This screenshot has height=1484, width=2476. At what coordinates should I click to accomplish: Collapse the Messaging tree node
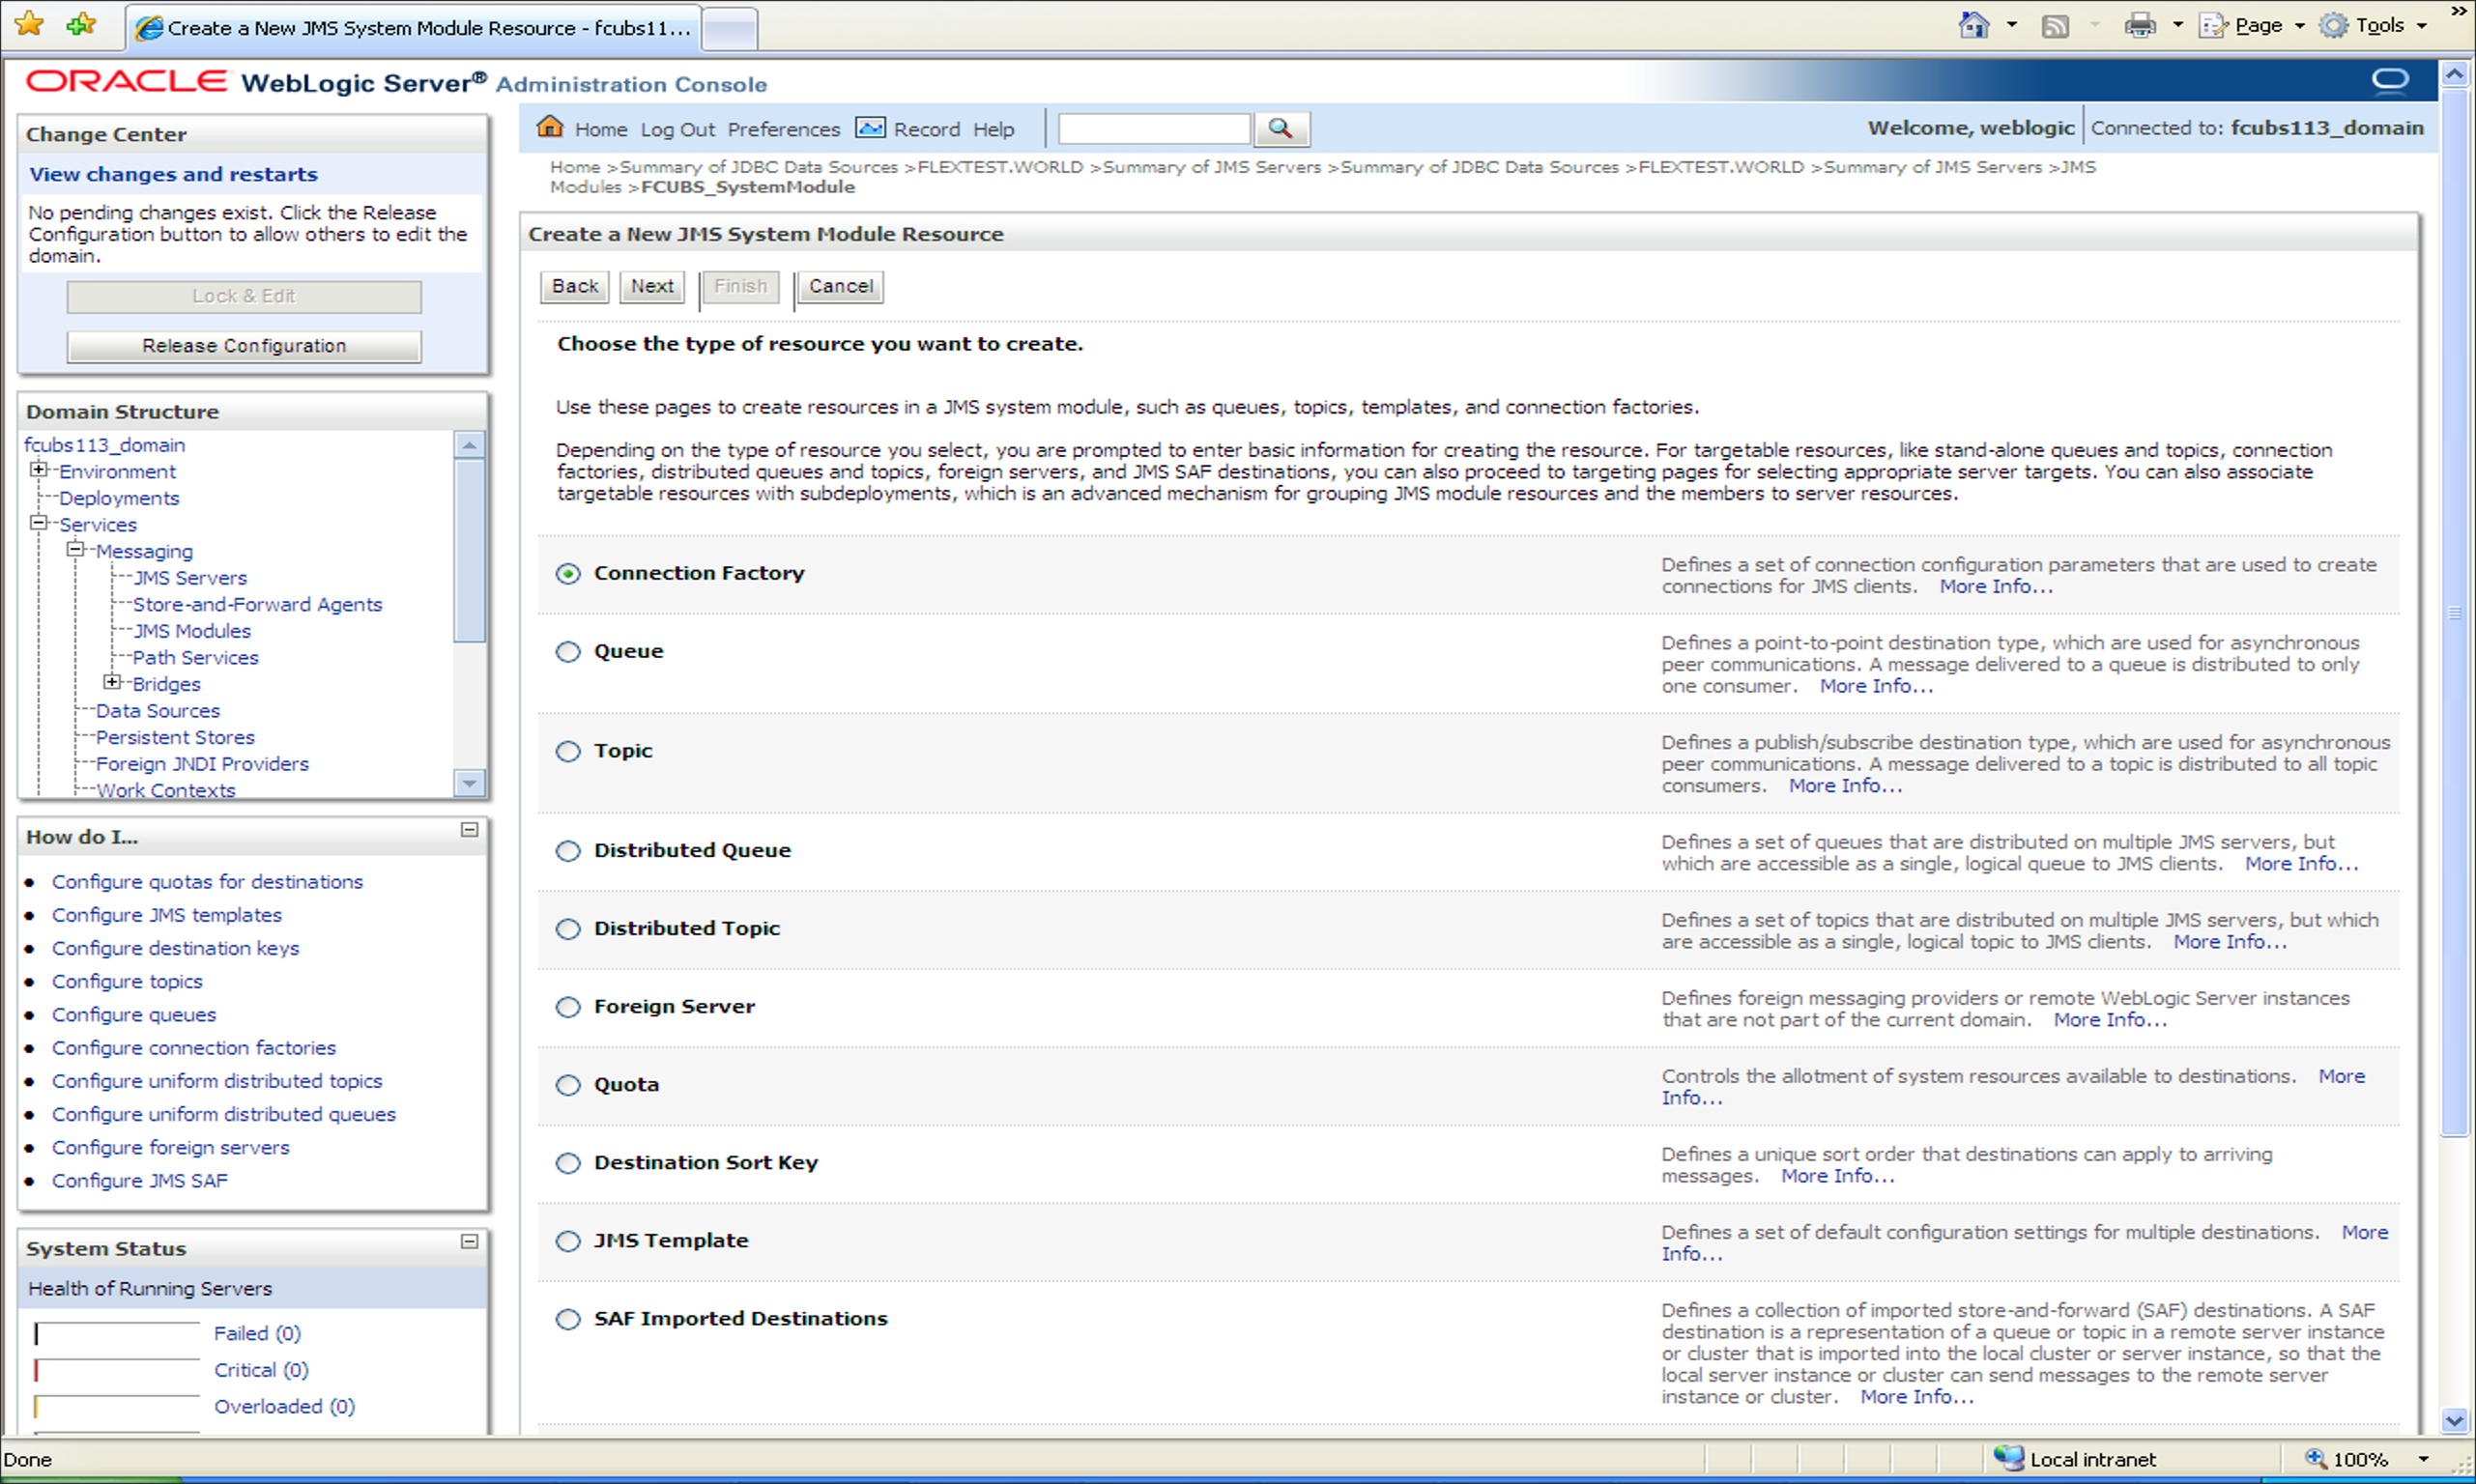pyautogui.click(x=75, y=550)
